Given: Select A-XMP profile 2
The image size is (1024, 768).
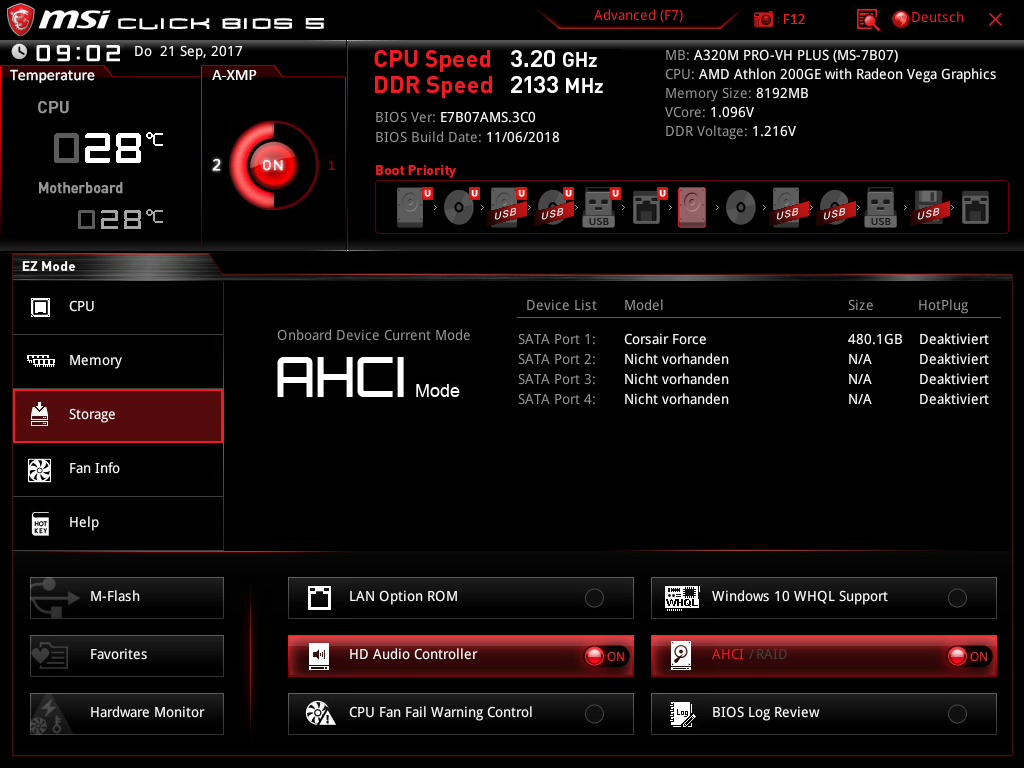Looking at the screenshot, I should coord(216,165).
